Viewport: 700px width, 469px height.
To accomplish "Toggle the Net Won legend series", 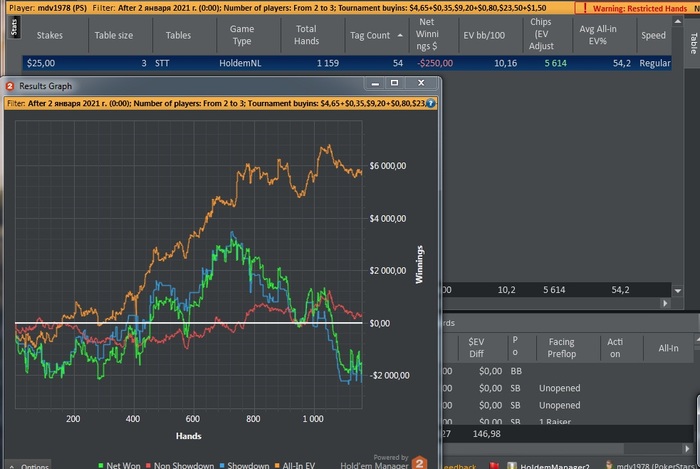I will [x=118, y=465].
